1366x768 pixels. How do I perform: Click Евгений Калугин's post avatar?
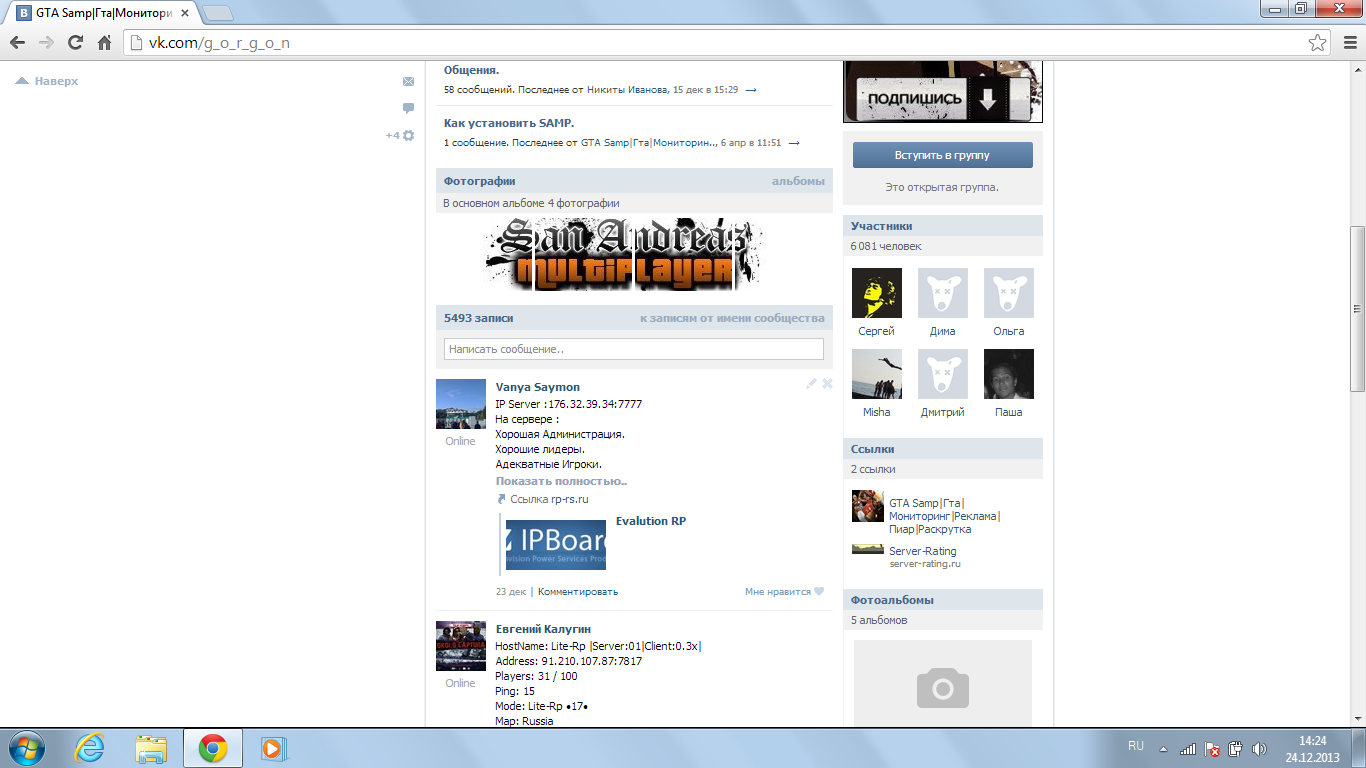(x=461, y=646)
